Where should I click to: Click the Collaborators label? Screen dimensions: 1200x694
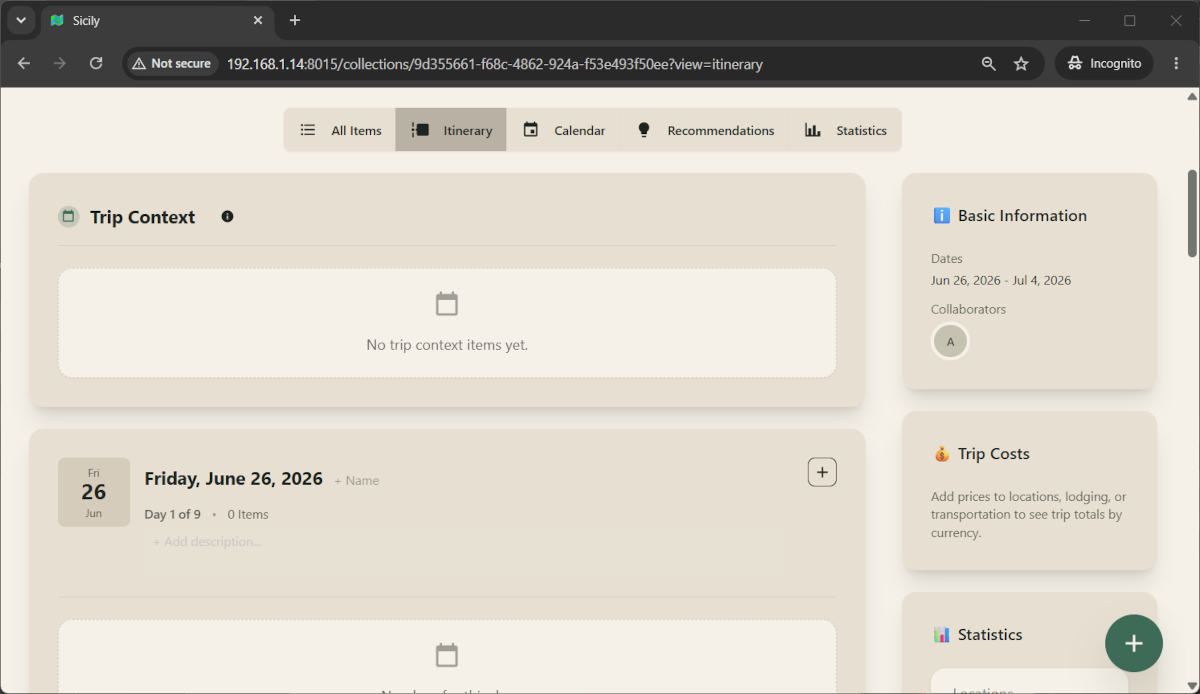tap(968, 309)
